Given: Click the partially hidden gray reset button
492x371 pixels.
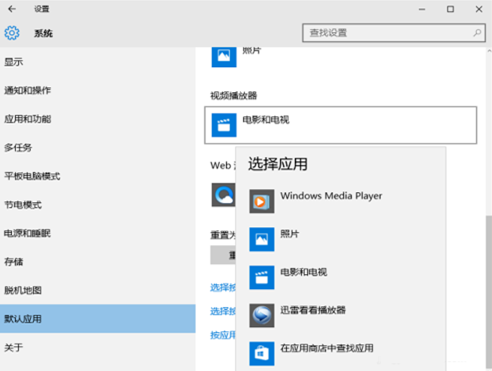Looking at the screenshot, I should point(223,255).
